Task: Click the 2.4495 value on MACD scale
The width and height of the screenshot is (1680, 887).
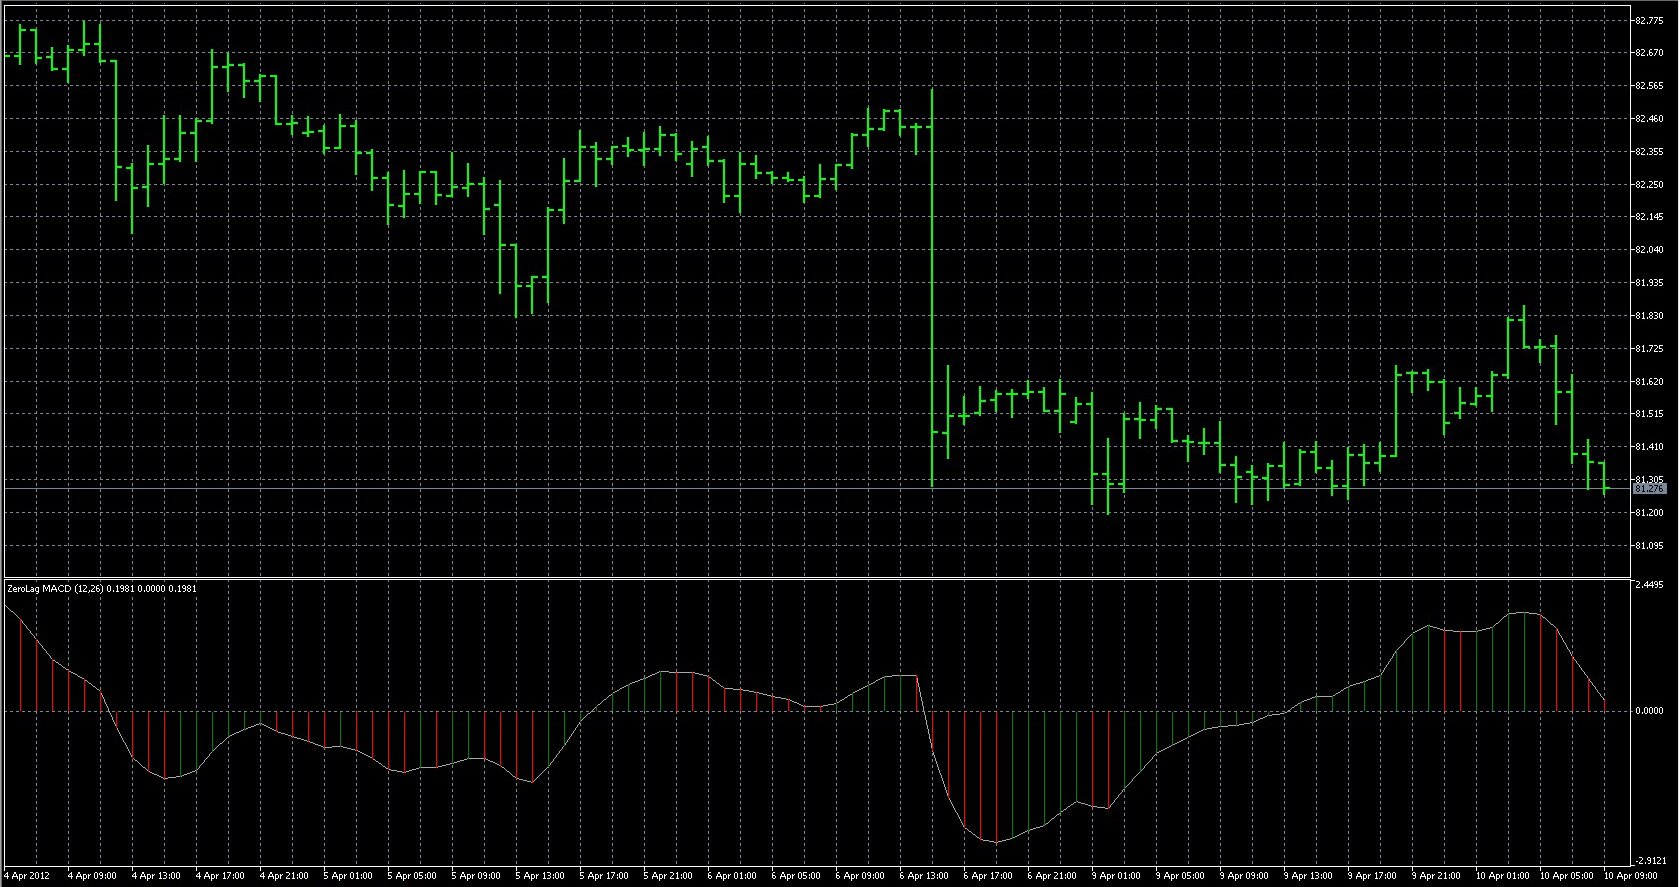Action: pos(1649,585)
